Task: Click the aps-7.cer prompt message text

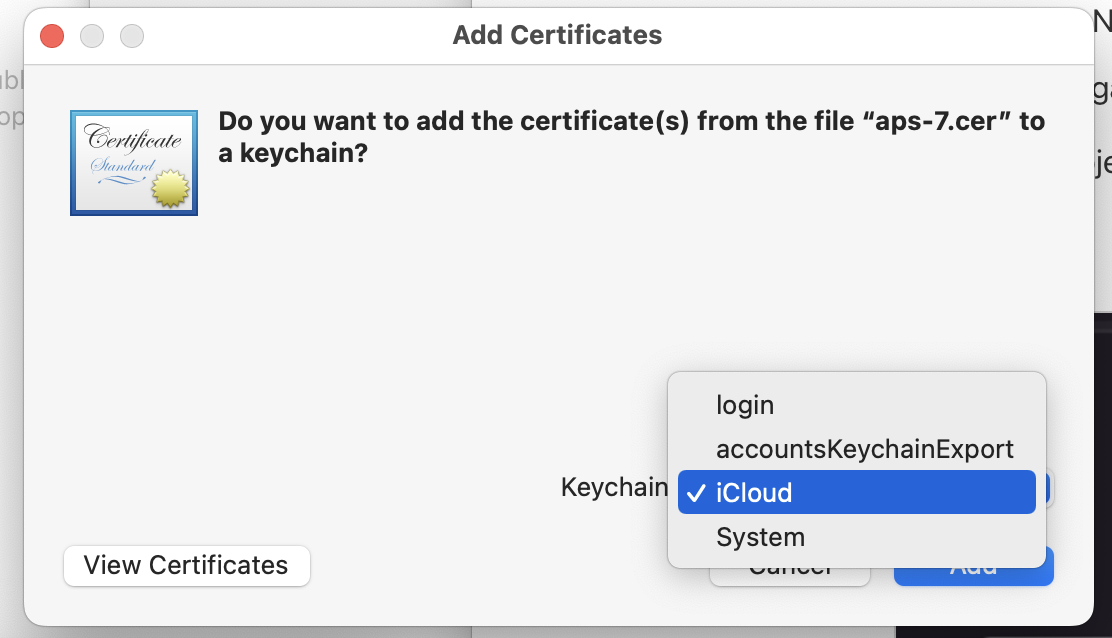Action: pos(631,137)
